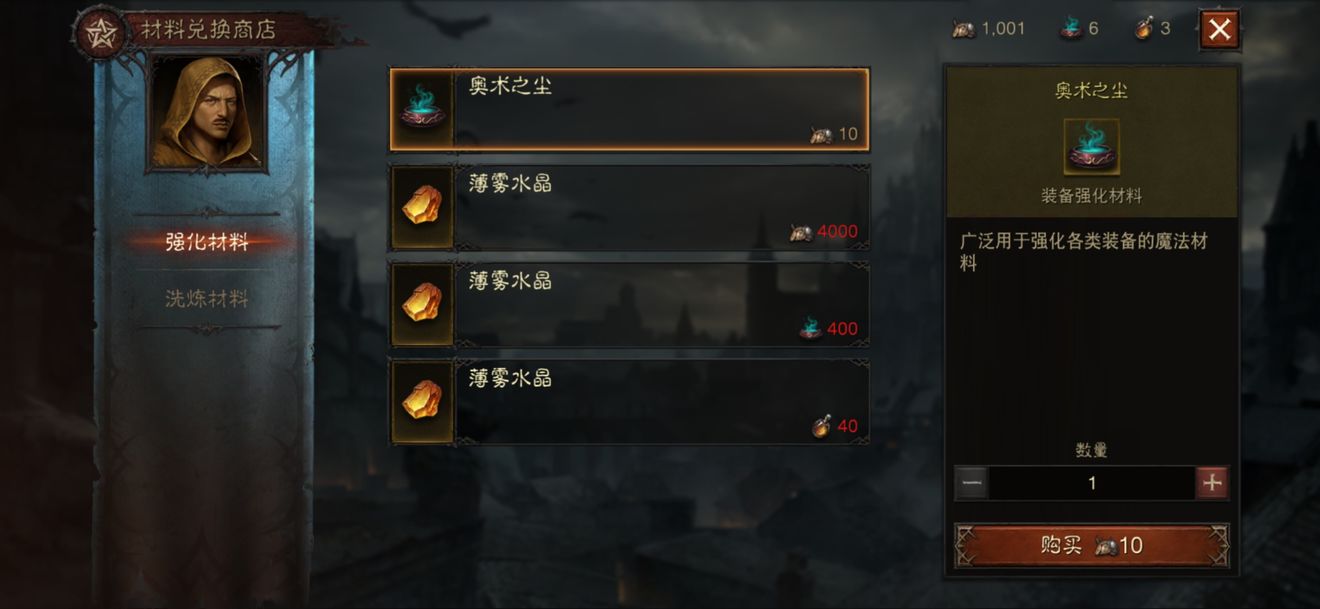Click the 薄雾水晶 crystal icon priced 4000
Screen dimensions: 1320x609
pyautogui.click(x=423, y=207)
